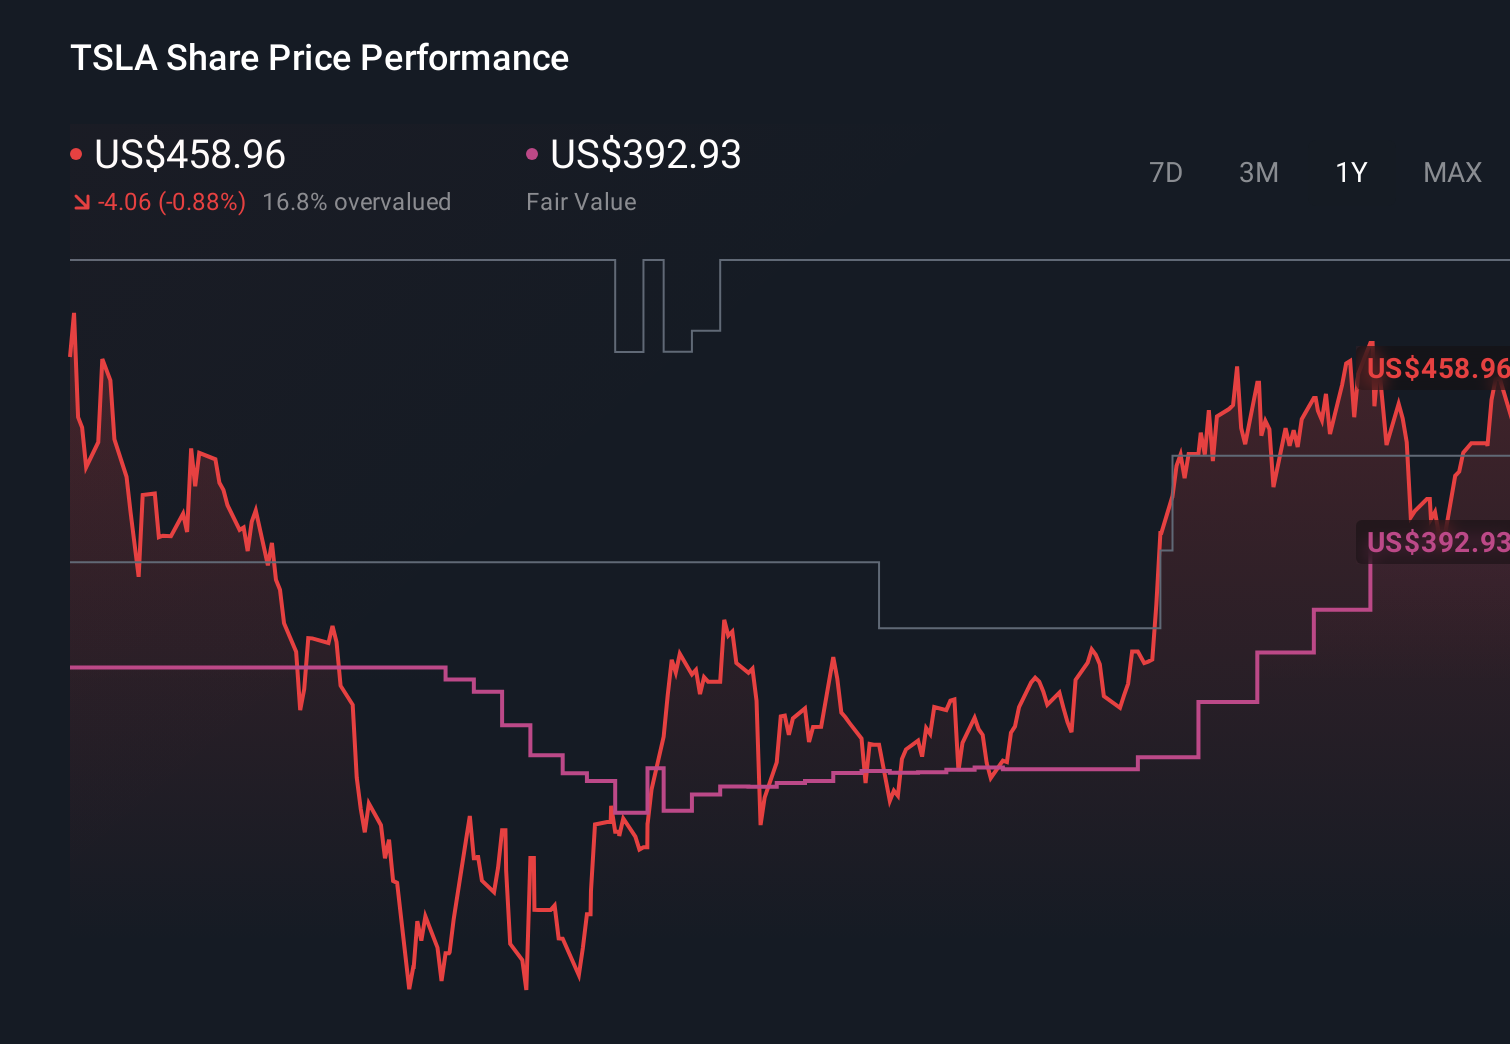Click the latest peak of the red line
Viewport: 1510px width, 1044px height.
click(1373, 345)
